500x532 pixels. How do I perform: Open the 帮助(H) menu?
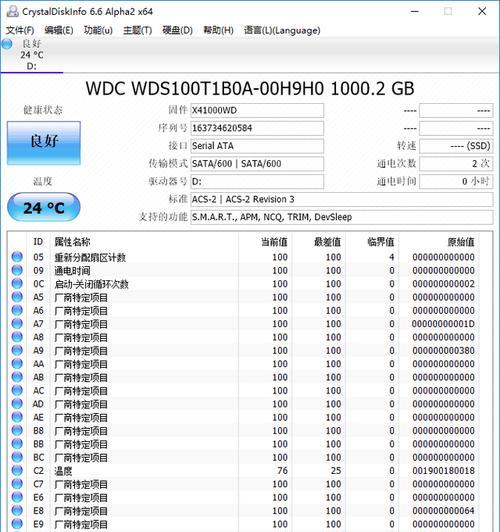tap(218, 31)
